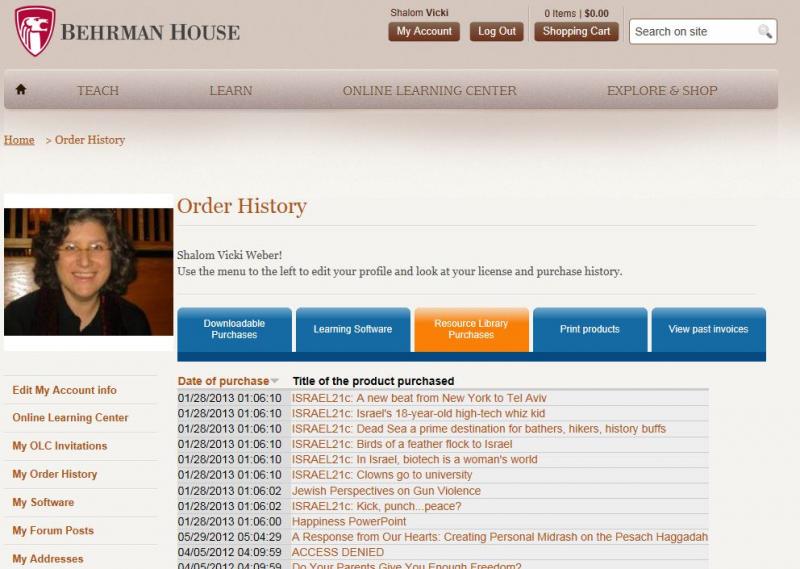Click the '0 Items | $0.00' cart summary
800x569 pixels.
coord(576,13)
